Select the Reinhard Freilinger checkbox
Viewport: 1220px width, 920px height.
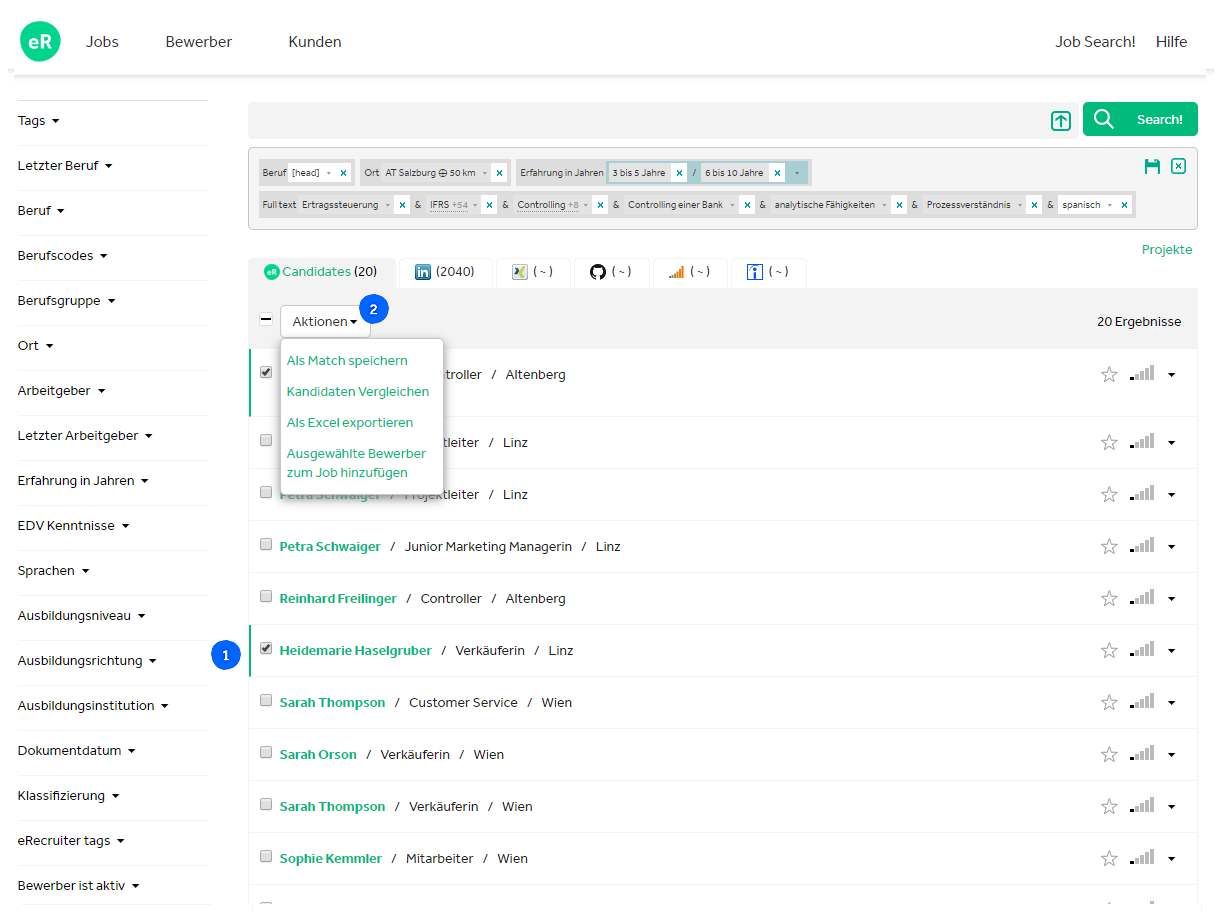[266, 596]
